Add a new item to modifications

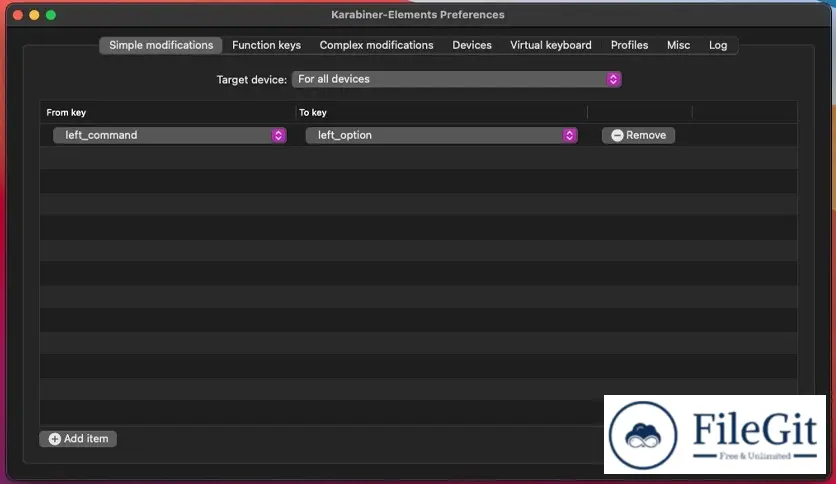click(x=78, y=439)
